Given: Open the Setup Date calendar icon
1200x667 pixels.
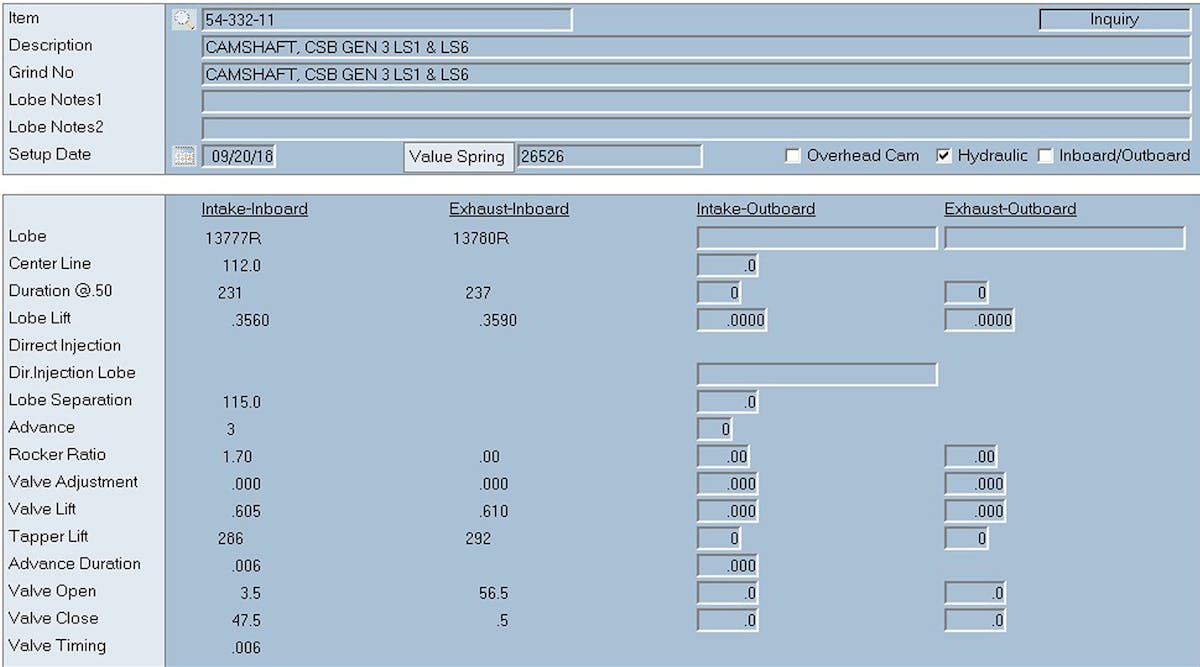Looking at the screenshot, I should [183, 156].
